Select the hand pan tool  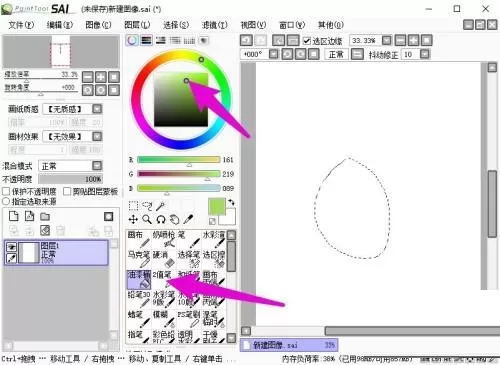[x=174, y=219]
